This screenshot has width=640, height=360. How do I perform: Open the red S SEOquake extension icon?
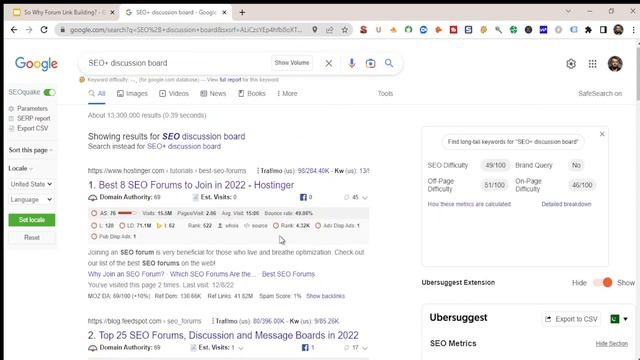(363, 30)
